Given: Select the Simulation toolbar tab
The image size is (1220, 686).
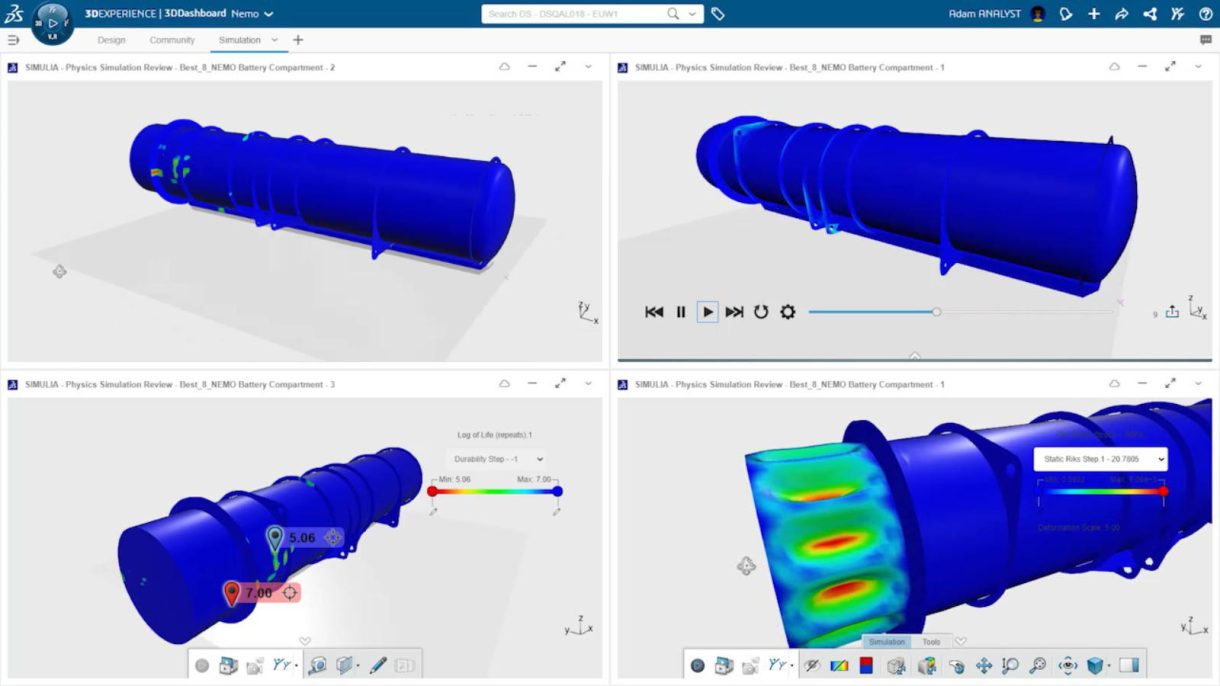Looking at the screenshot, I should click(886, 642).
